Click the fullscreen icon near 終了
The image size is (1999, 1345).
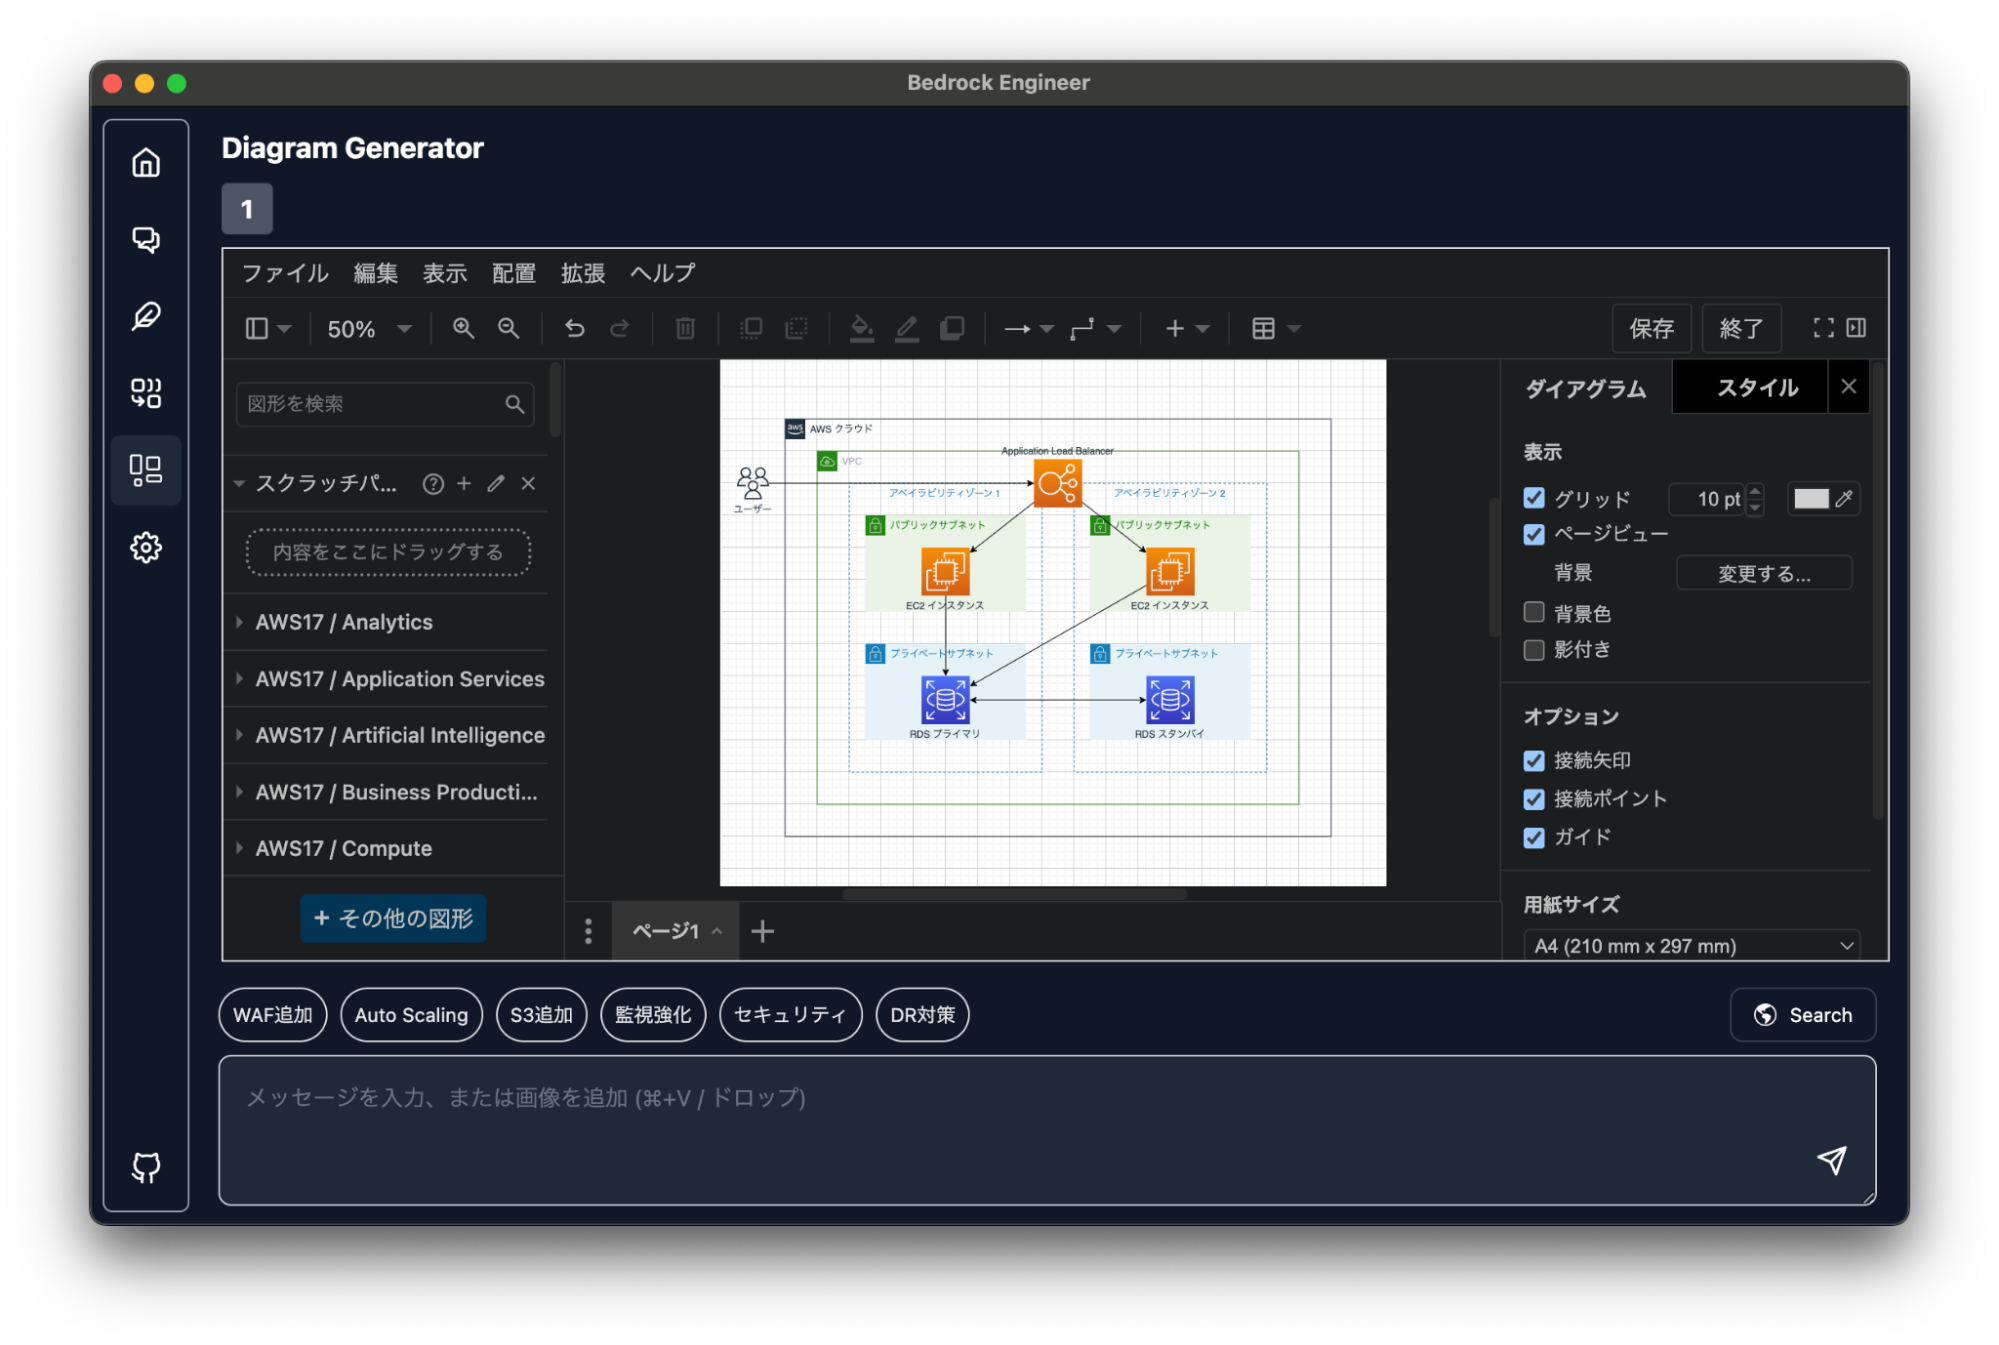pos(1823,328)
